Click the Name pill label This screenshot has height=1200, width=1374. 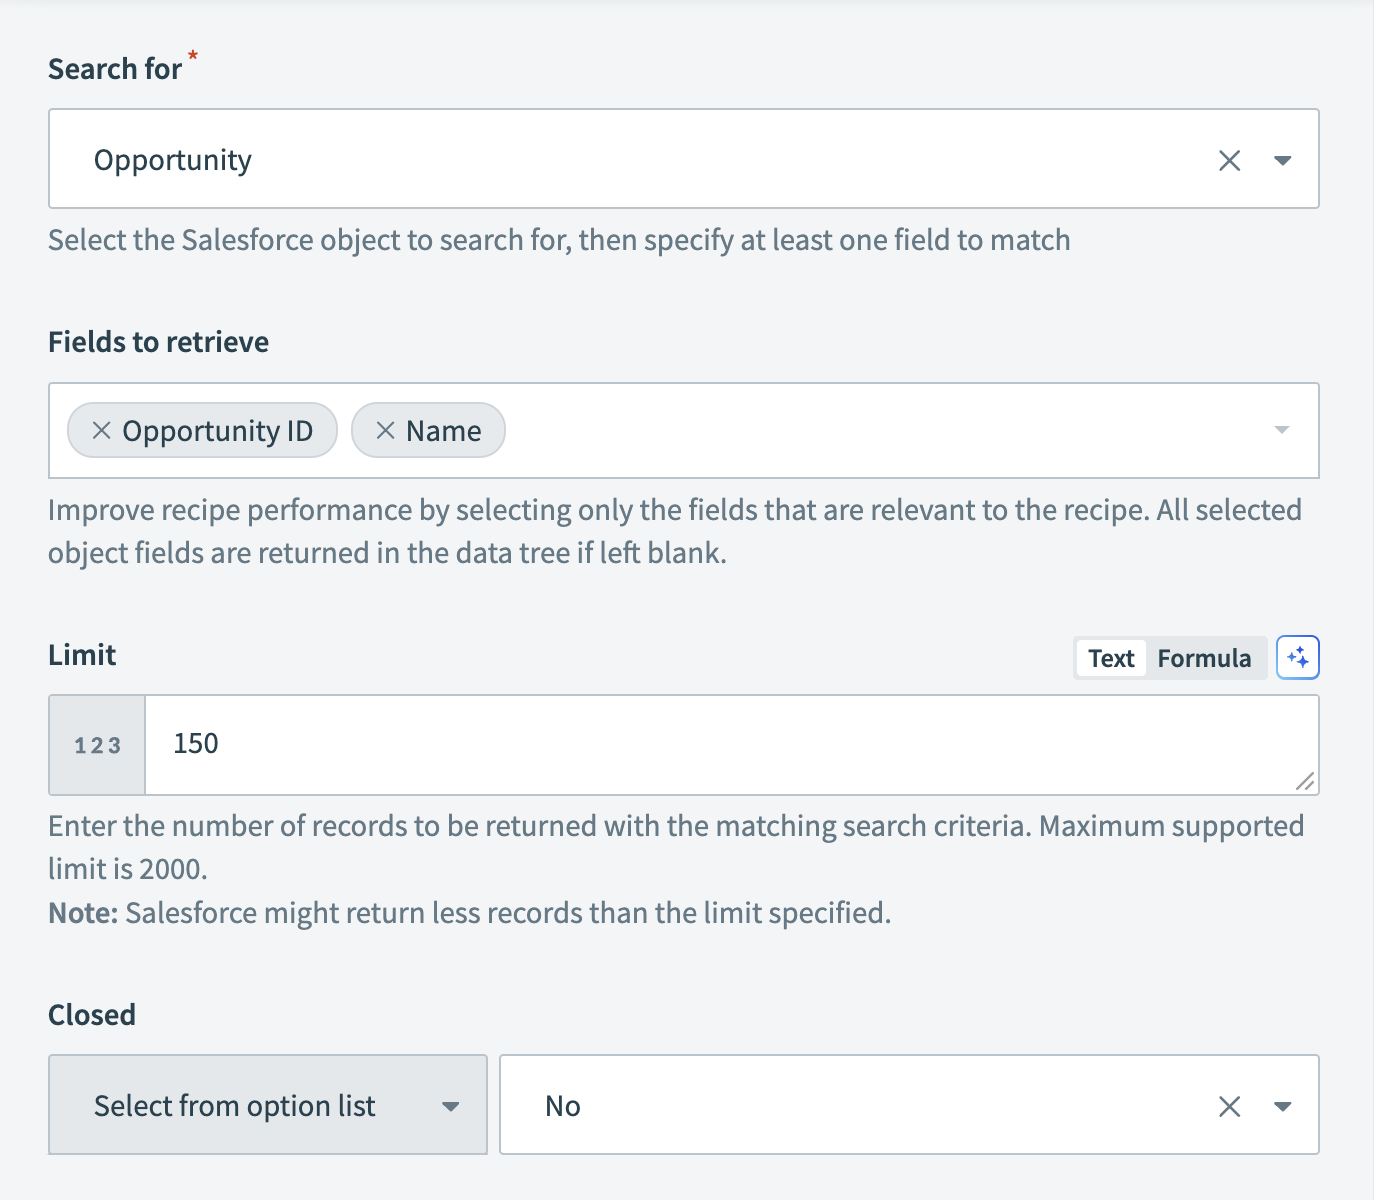coord(443,431)
